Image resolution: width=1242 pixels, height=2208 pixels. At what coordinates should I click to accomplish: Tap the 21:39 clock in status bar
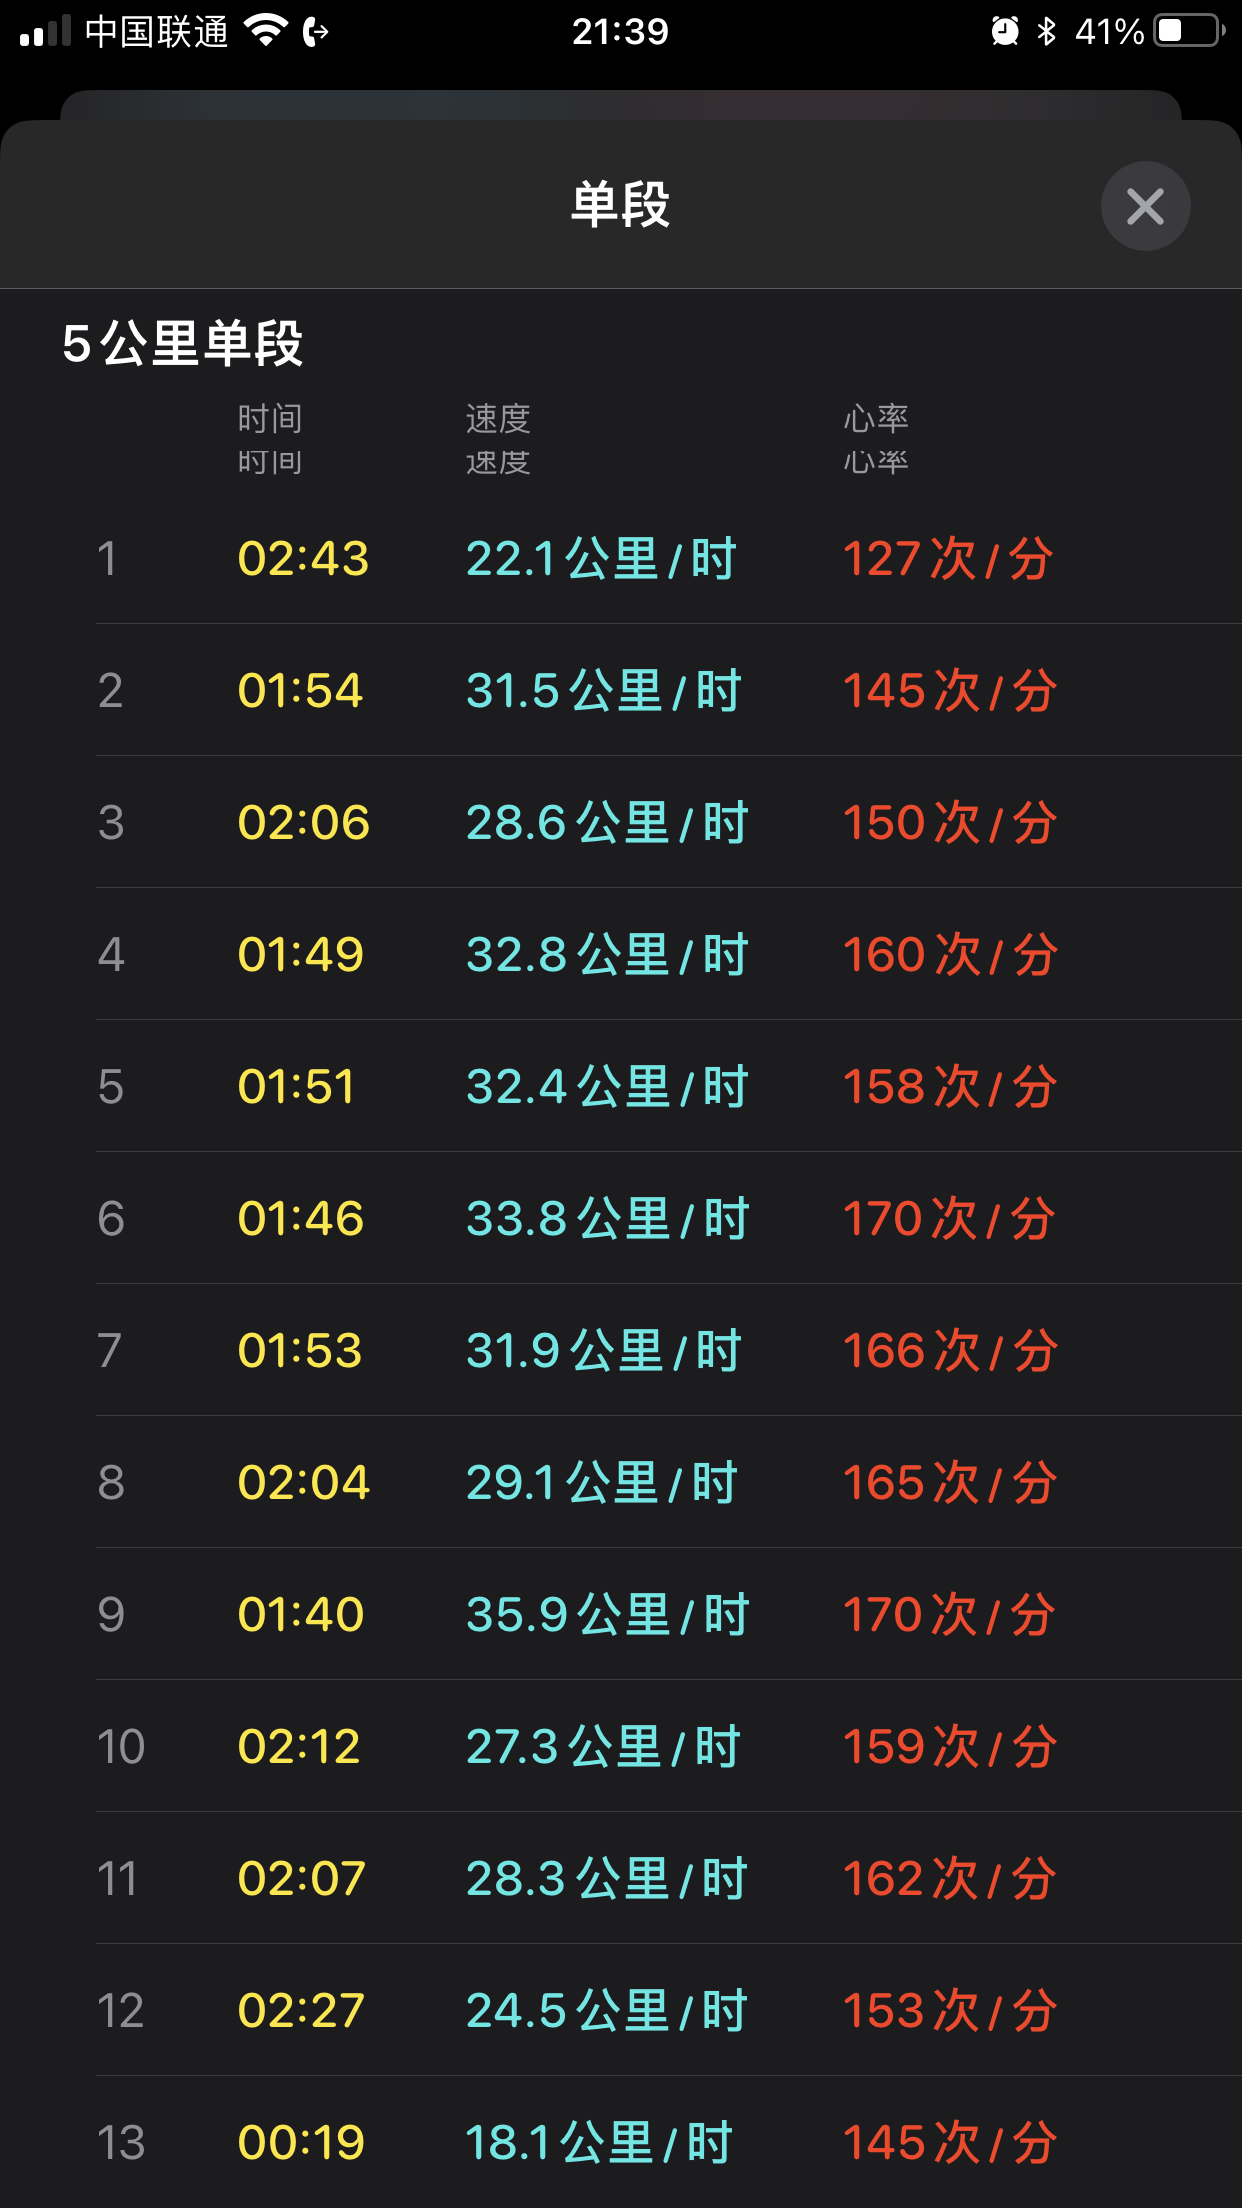(x=620, y=32)
